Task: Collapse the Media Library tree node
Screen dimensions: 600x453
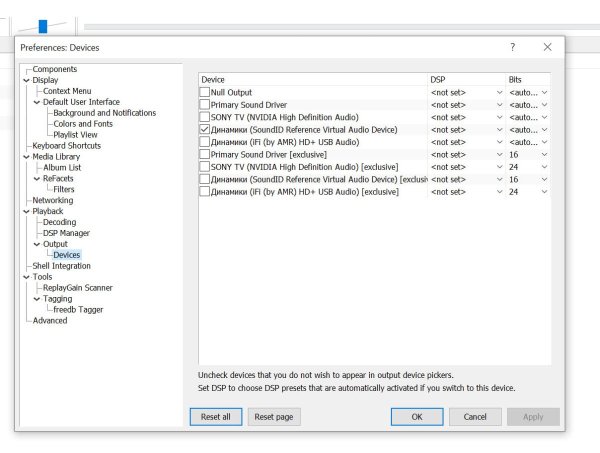Action: coord(27,157)
